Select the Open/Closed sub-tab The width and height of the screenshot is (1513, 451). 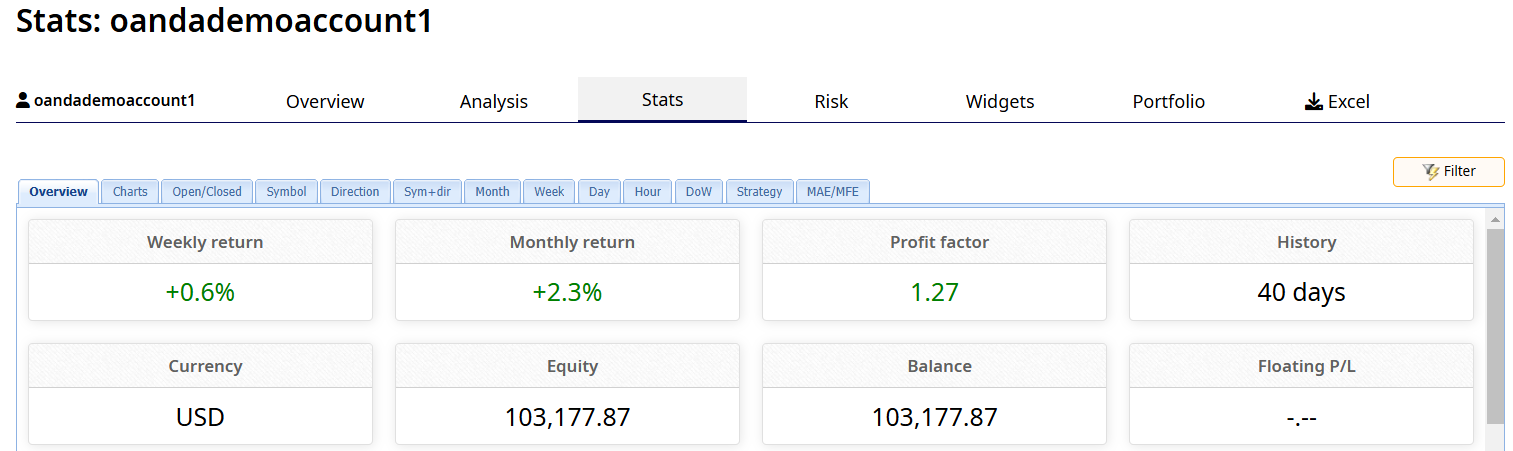(x=207, y=192)
